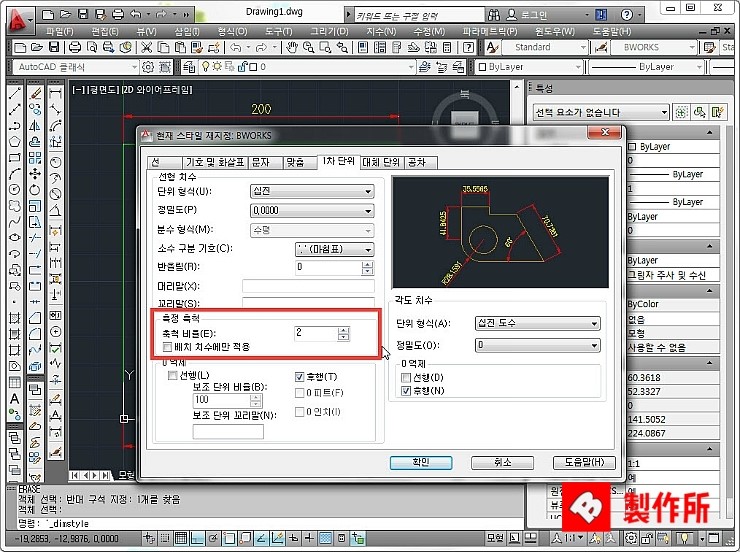Toggle grid display in status bar
Viewport: 740px width, 552px height.
180,538
